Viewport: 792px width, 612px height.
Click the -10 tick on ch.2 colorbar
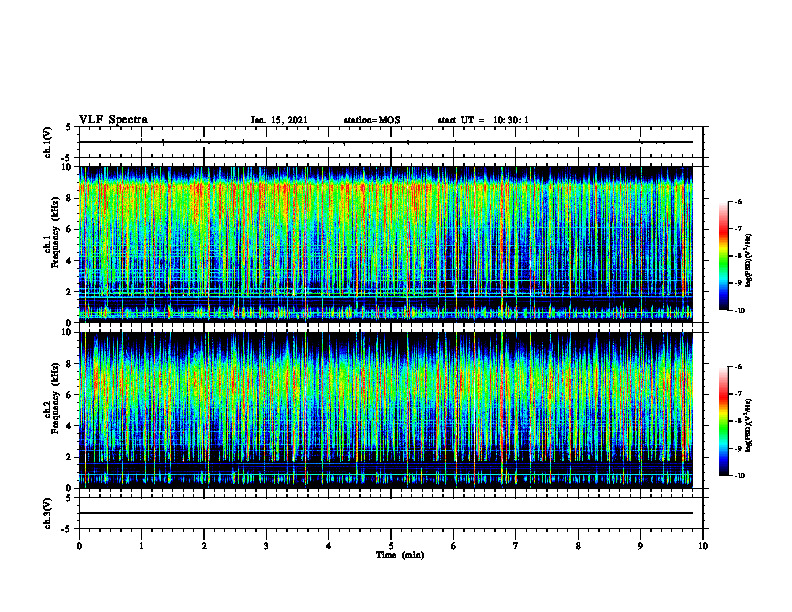pyautogui.click(x=739, y=476)
